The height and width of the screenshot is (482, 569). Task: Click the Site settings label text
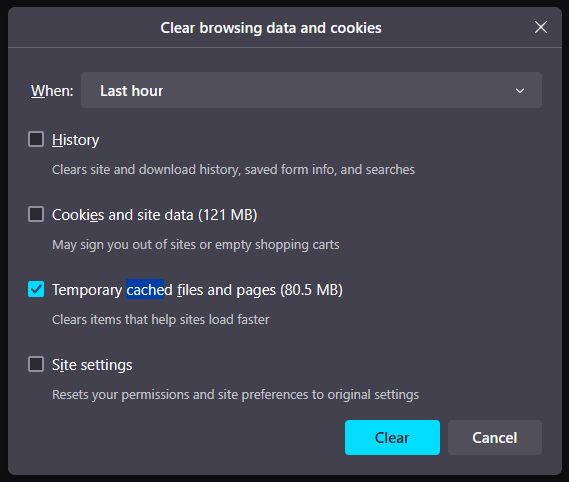(92, 365)
